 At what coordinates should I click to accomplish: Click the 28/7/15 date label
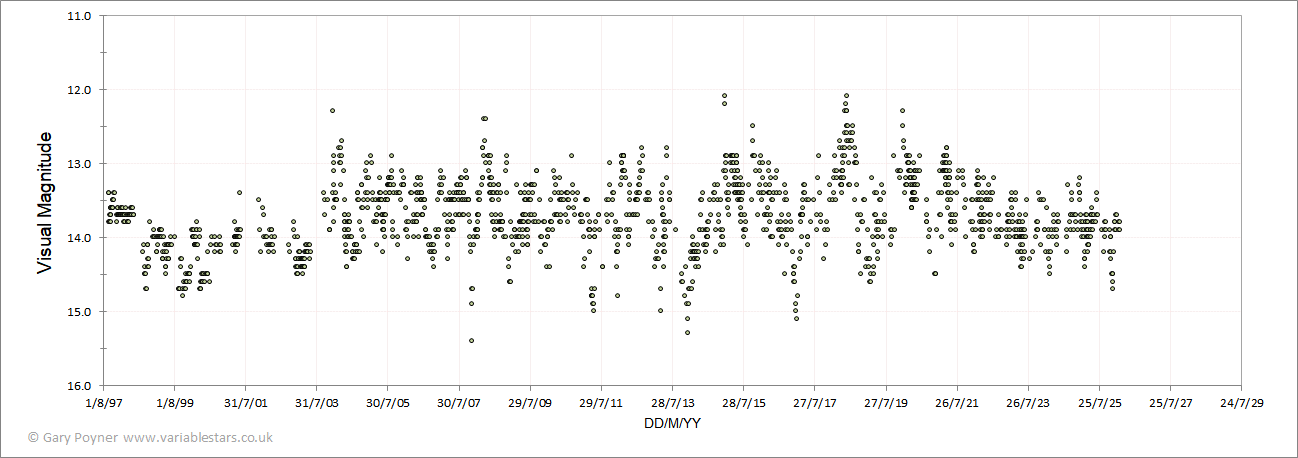pos(743,403)
